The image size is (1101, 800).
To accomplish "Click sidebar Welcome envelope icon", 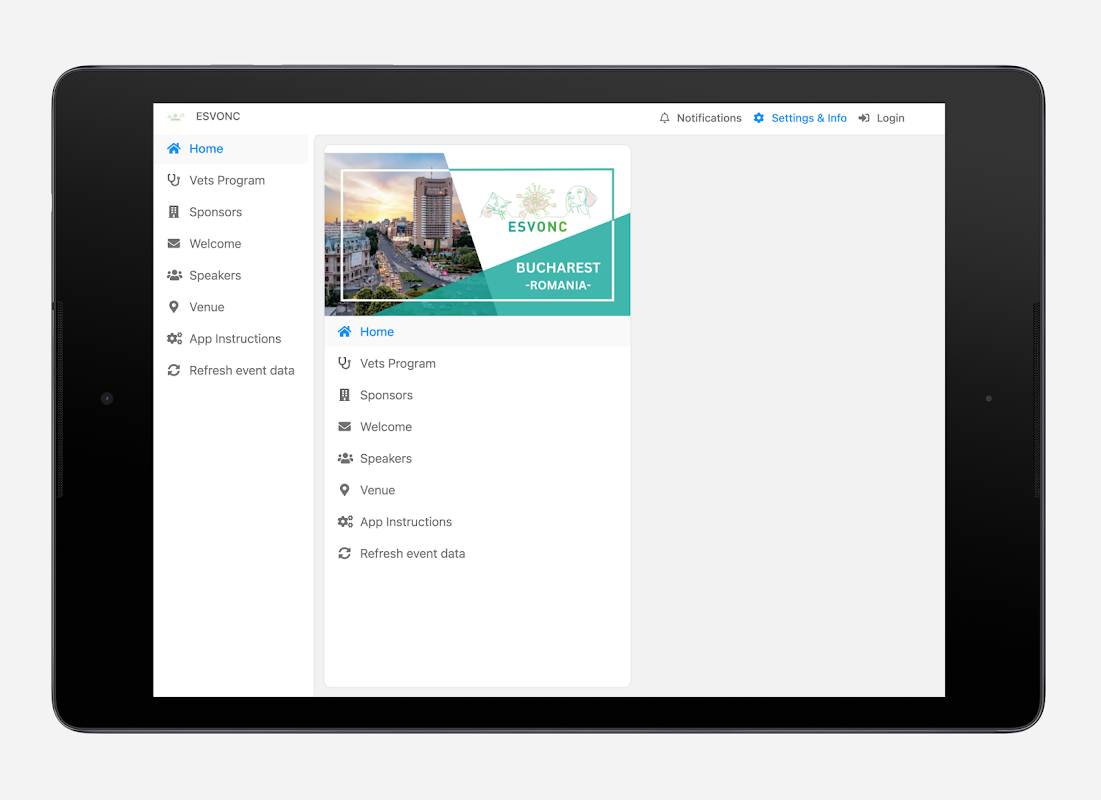I will tap(173, 243).
